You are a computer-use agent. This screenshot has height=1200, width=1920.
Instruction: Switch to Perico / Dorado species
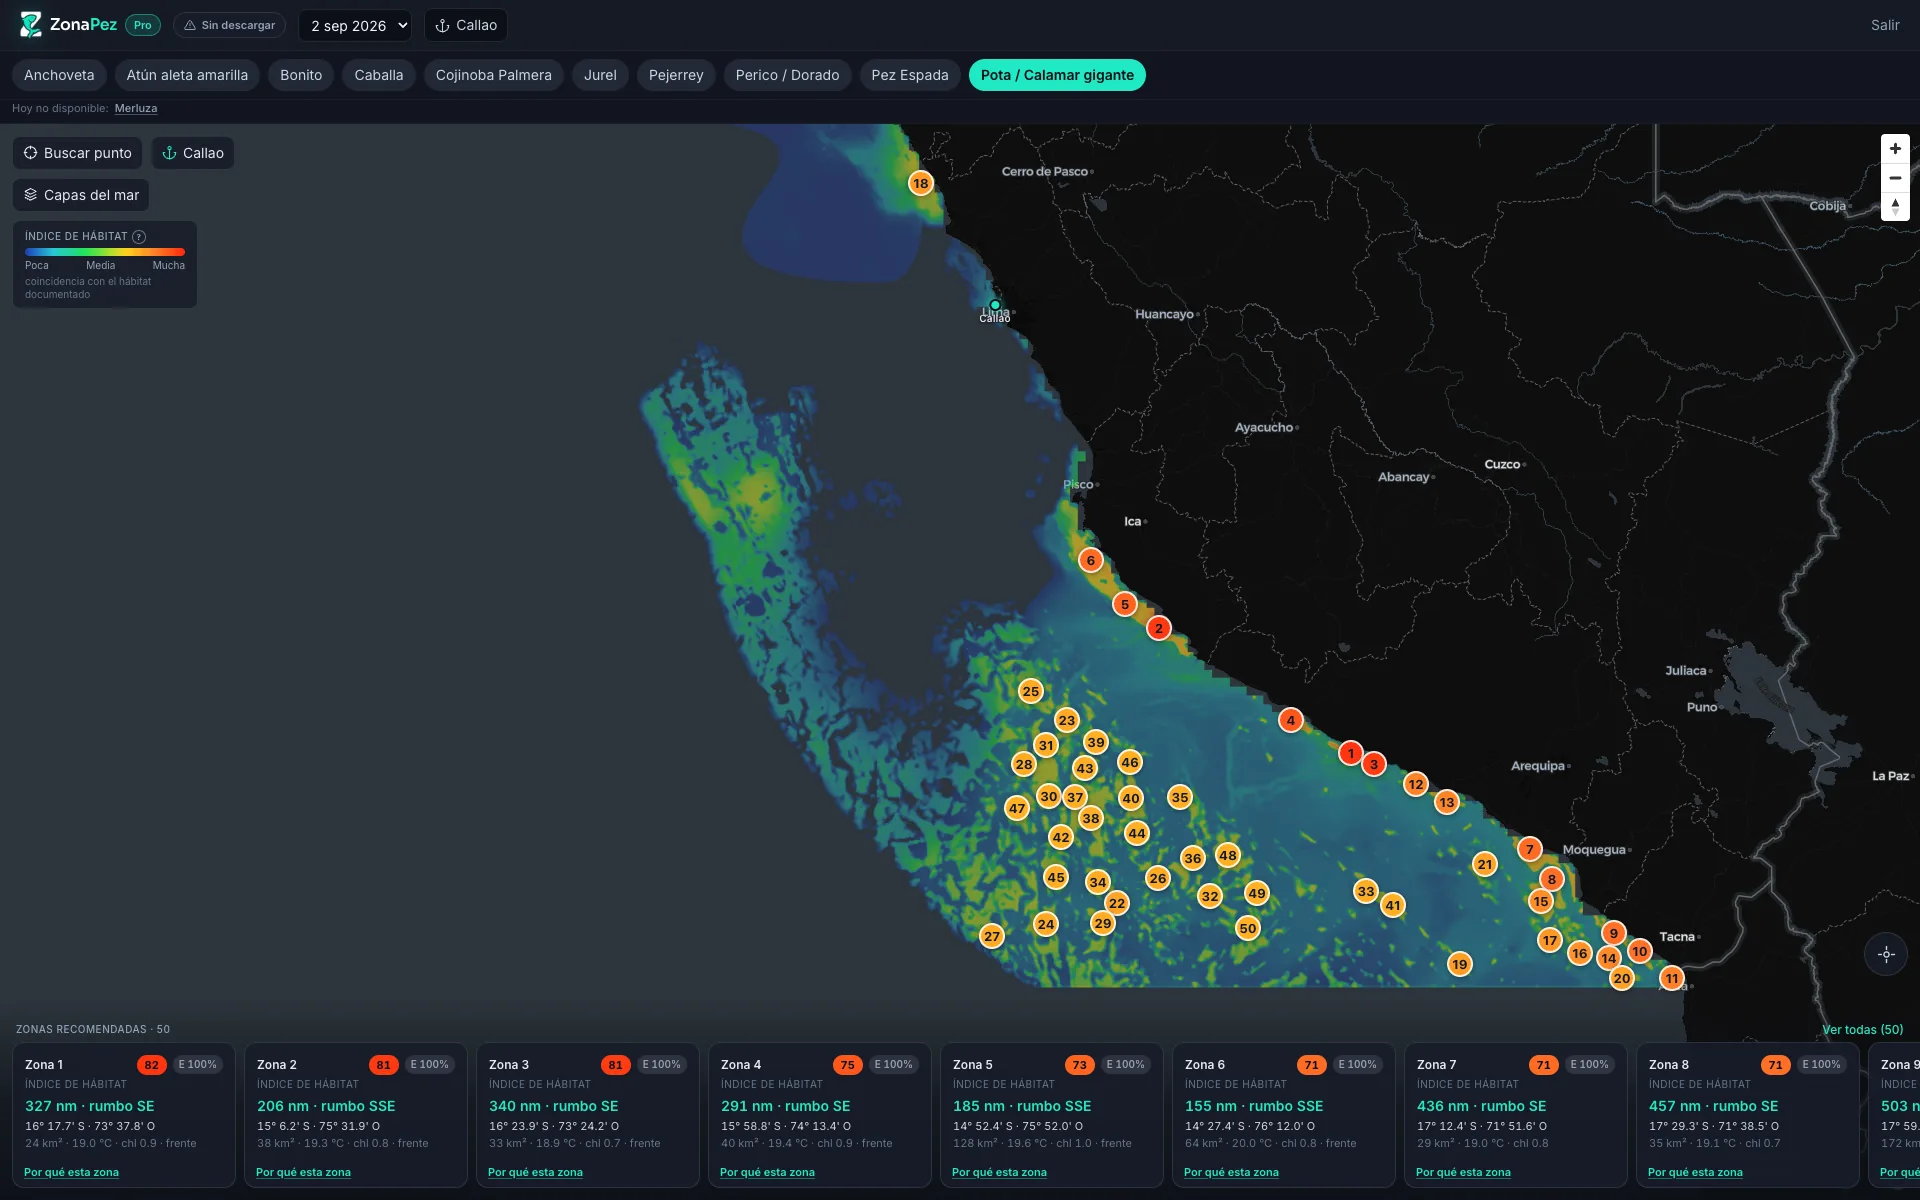pyautogui.click(x=788, y=75)
